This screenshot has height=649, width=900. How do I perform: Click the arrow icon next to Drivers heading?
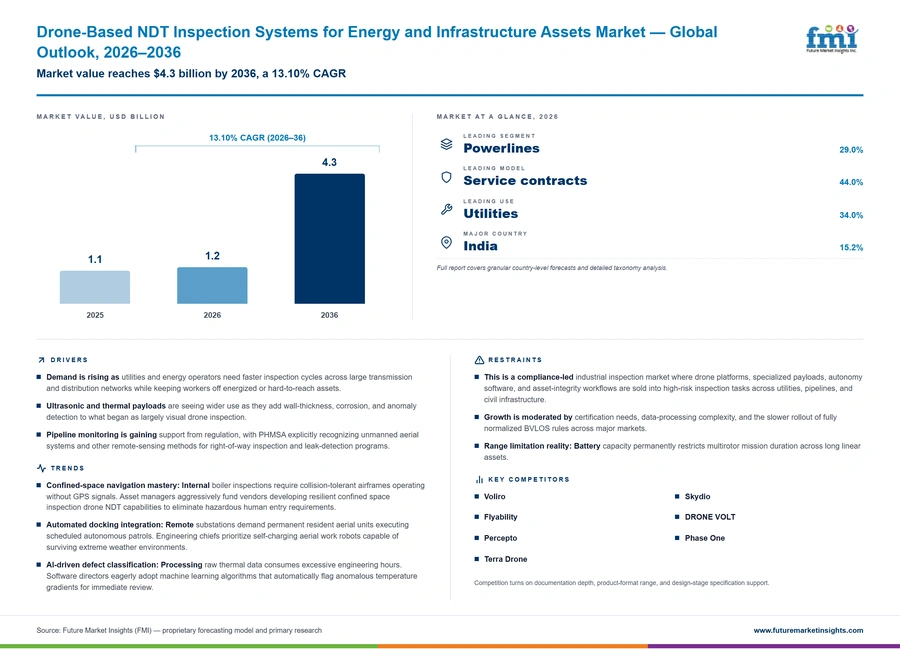[41, 360]
